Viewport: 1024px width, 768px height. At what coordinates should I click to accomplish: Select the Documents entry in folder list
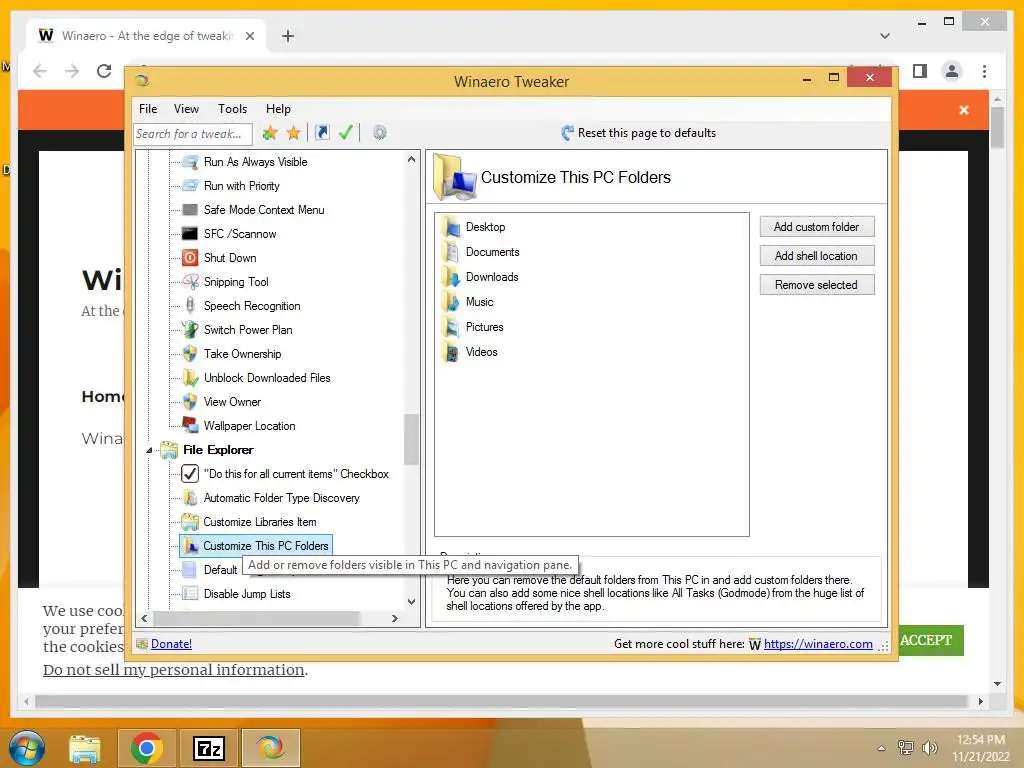pyautogui.click(x=492, y=252)
